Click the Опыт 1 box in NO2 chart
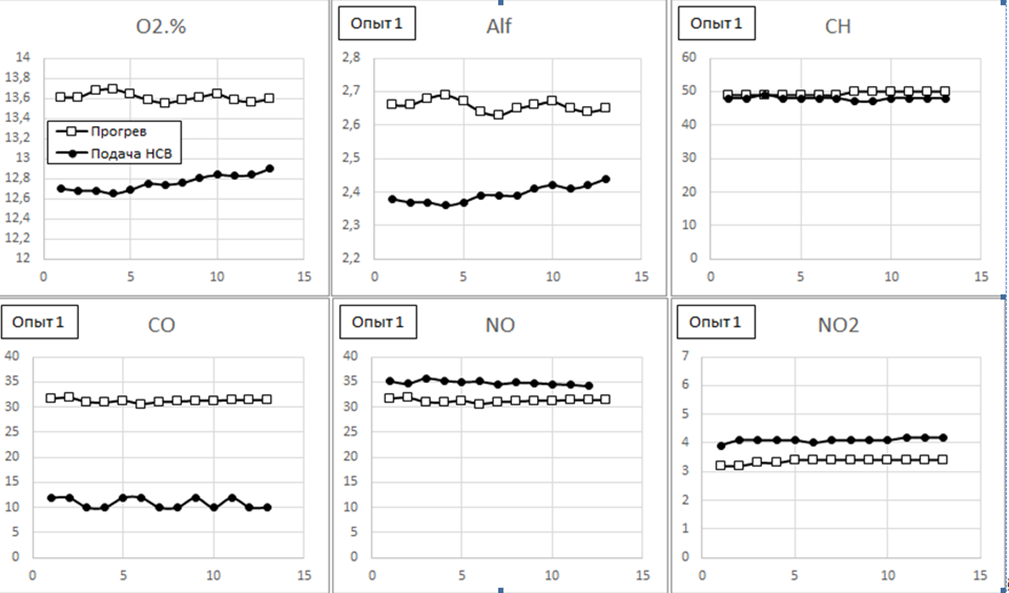This screenshot has width=1009, height=593. pos(716,321)
